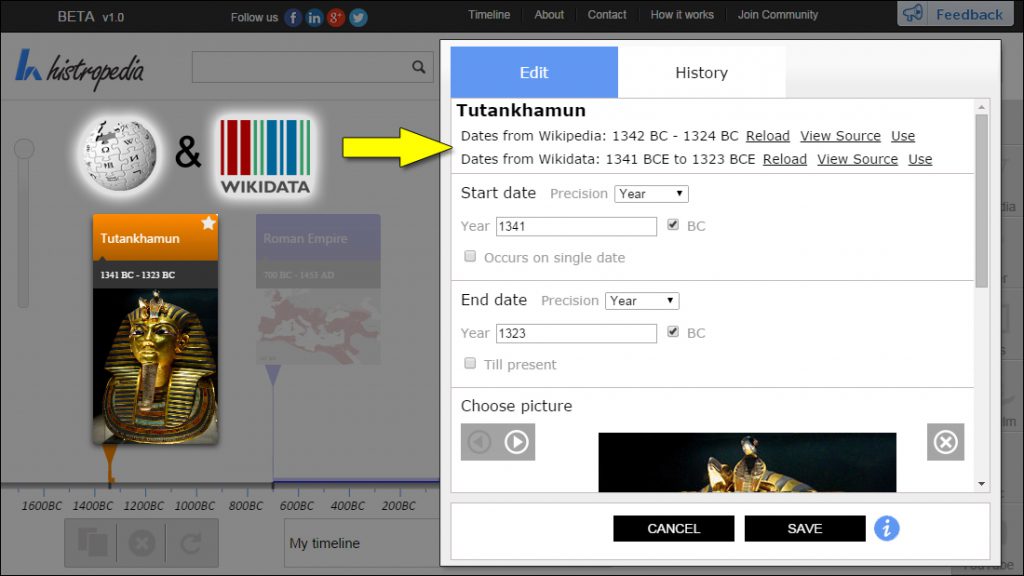This screenshot has width=1024, height=576.
Task: Click the SAVE button
Action: 804,528
